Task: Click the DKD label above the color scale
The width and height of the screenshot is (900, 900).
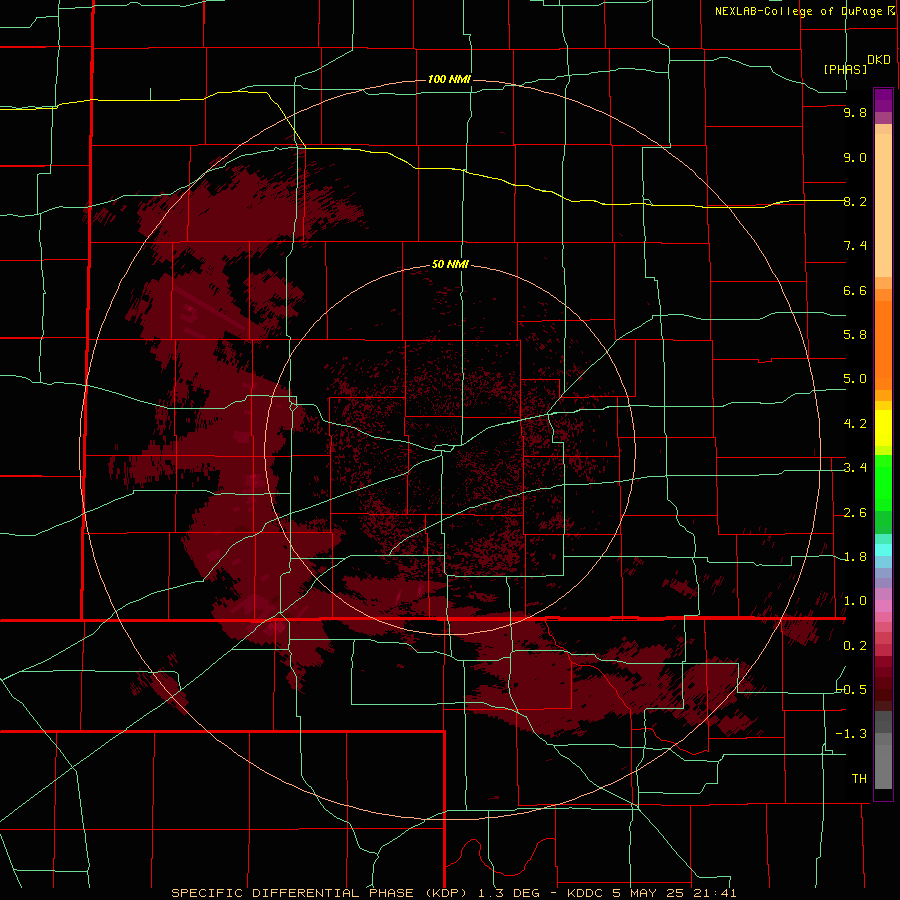Action: [x=878, y=60]
